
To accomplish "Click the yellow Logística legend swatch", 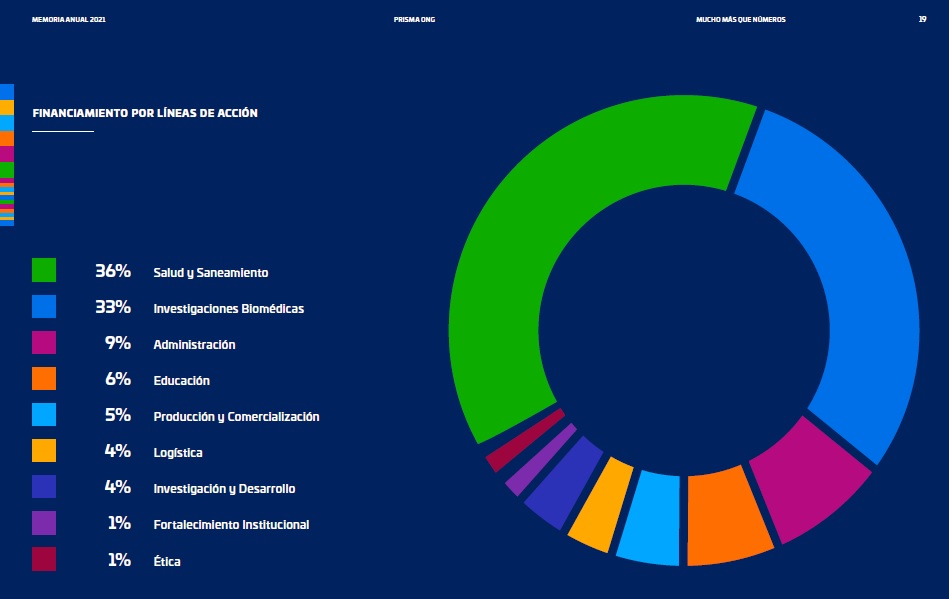I will (x=44, y=451).
